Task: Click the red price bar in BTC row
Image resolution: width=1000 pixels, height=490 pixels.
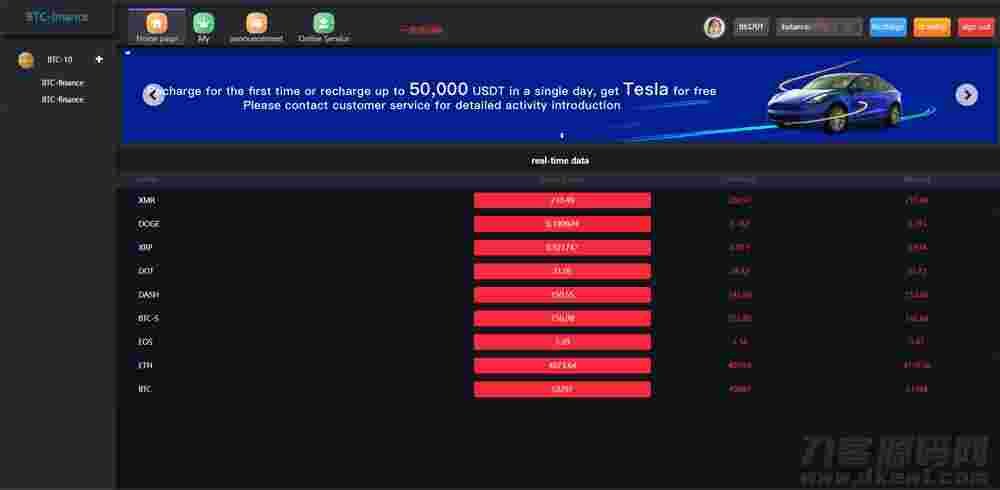Action: coord(562,389)
